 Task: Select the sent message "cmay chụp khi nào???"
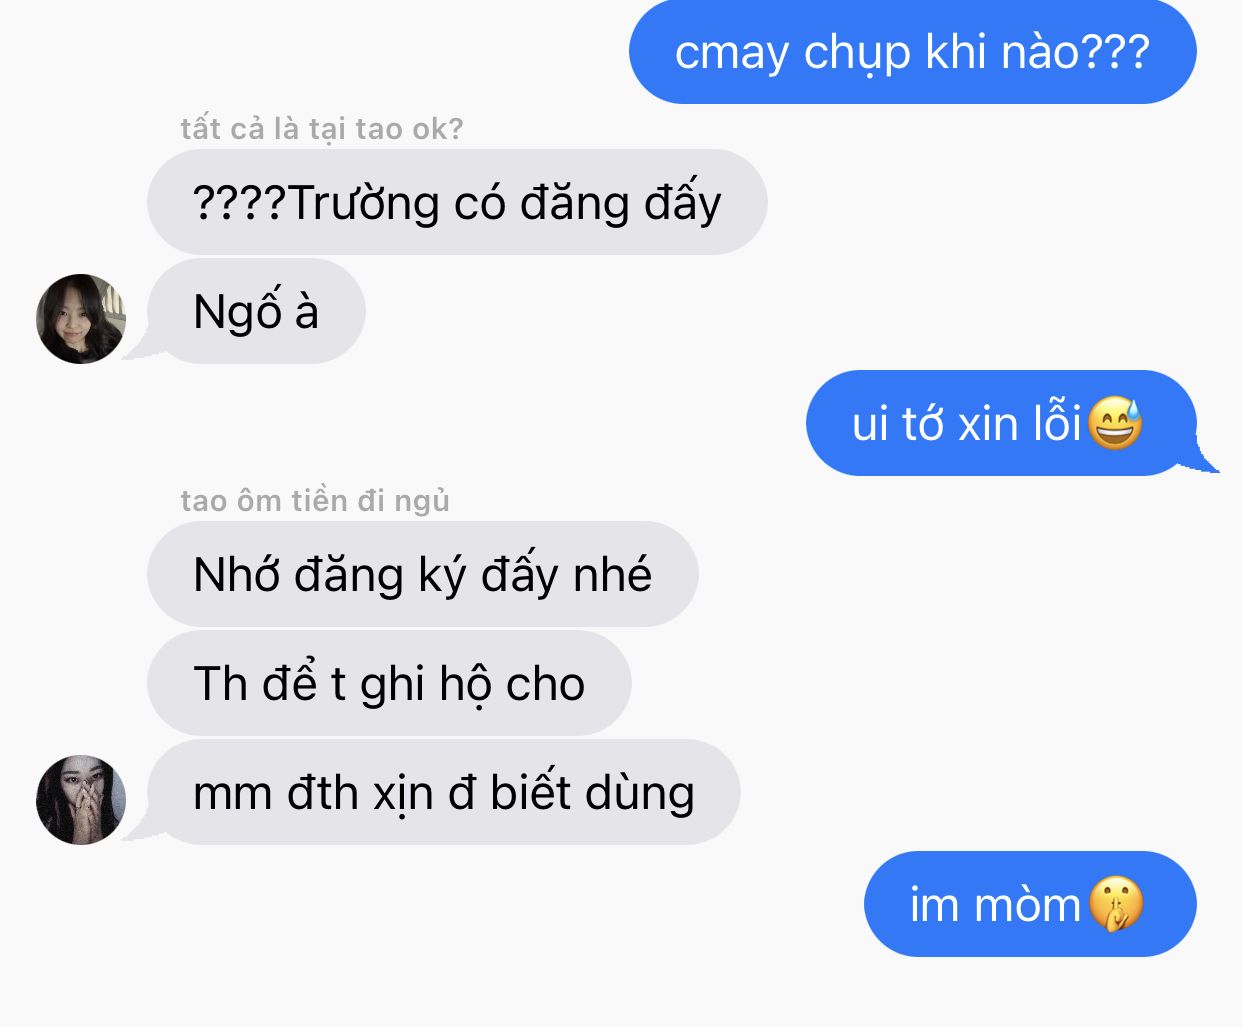point(912,52)
